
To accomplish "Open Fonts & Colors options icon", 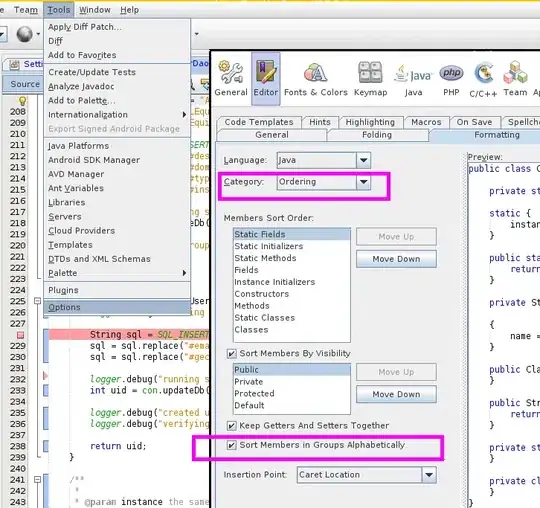I will pos(315,79).
